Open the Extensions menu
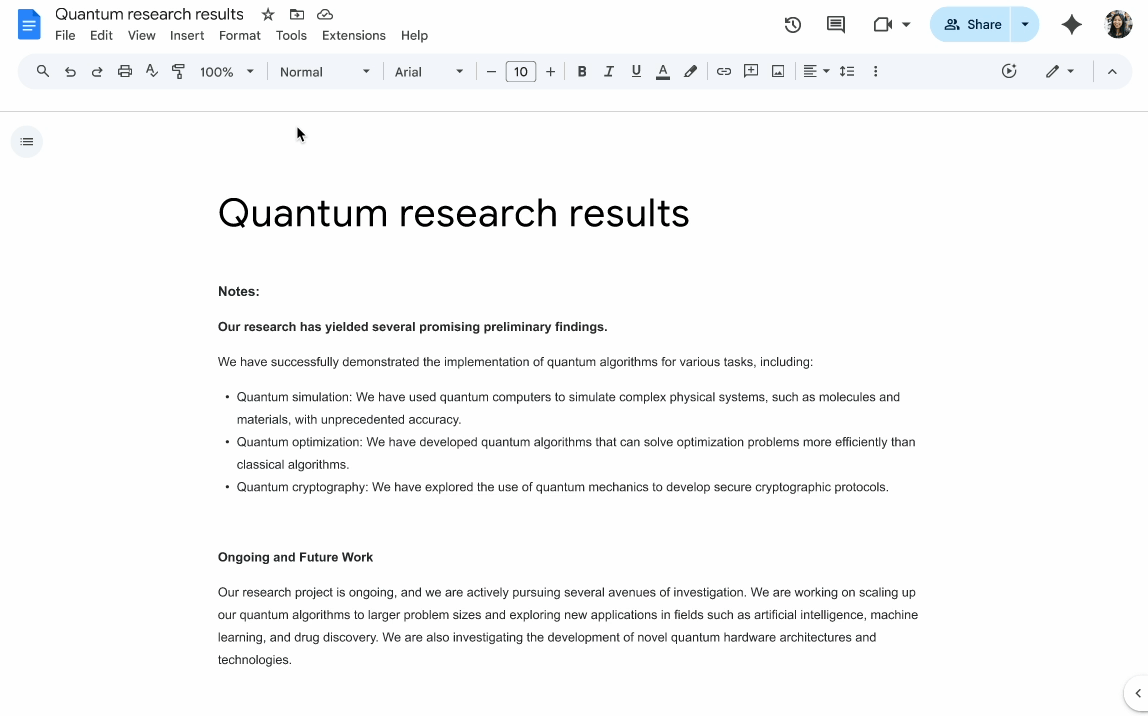 pyautogui.click(x=353, y=35)
